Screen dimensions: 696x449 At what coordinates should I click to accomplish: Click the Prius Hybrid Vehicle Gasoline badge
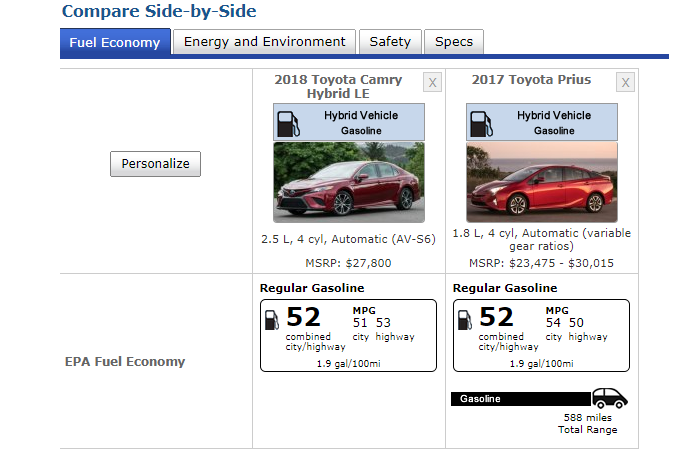pos(541,122)
